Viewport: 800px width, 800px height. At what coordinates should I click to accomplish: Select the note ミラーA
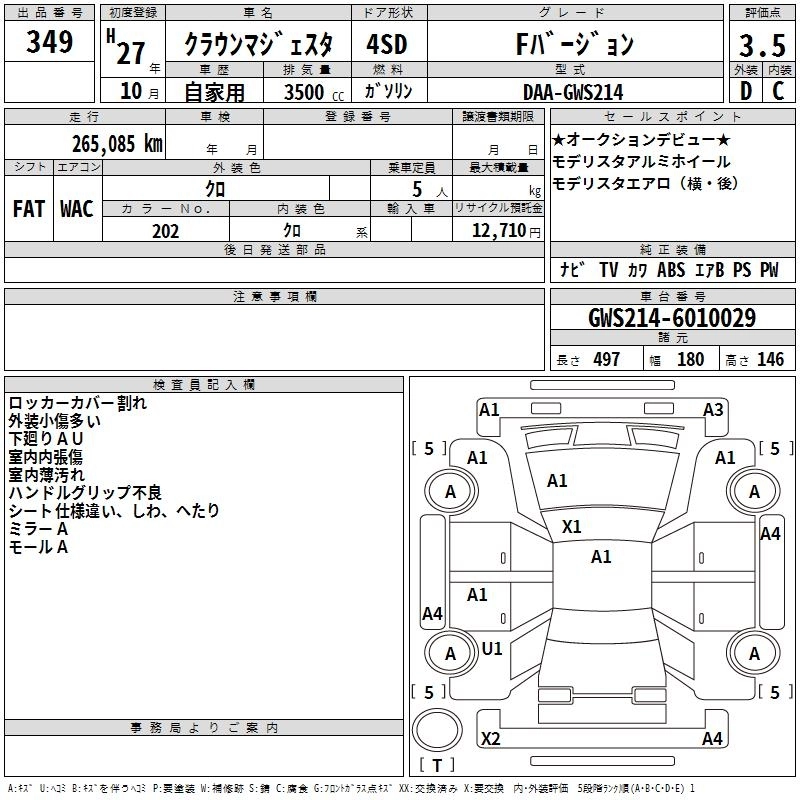[38, 529]
